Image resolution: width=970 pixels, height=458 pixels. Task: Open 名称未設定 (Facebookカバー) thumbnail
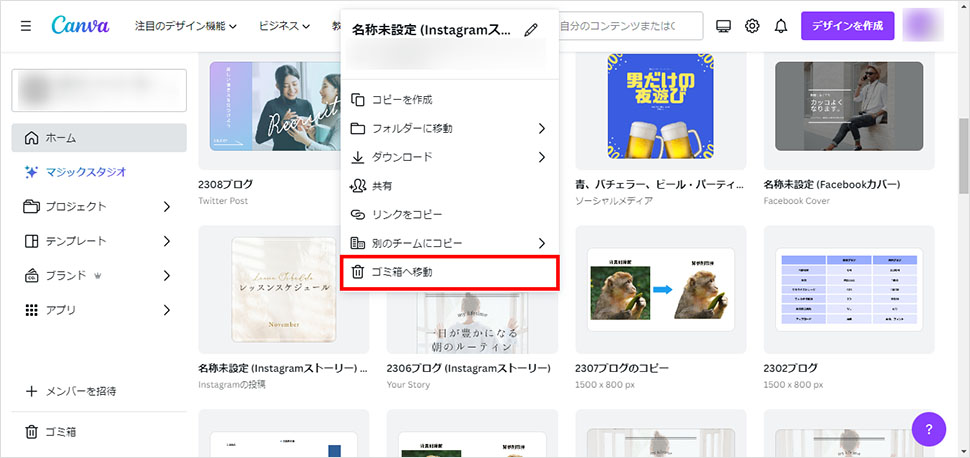click(x=849, y=106)
